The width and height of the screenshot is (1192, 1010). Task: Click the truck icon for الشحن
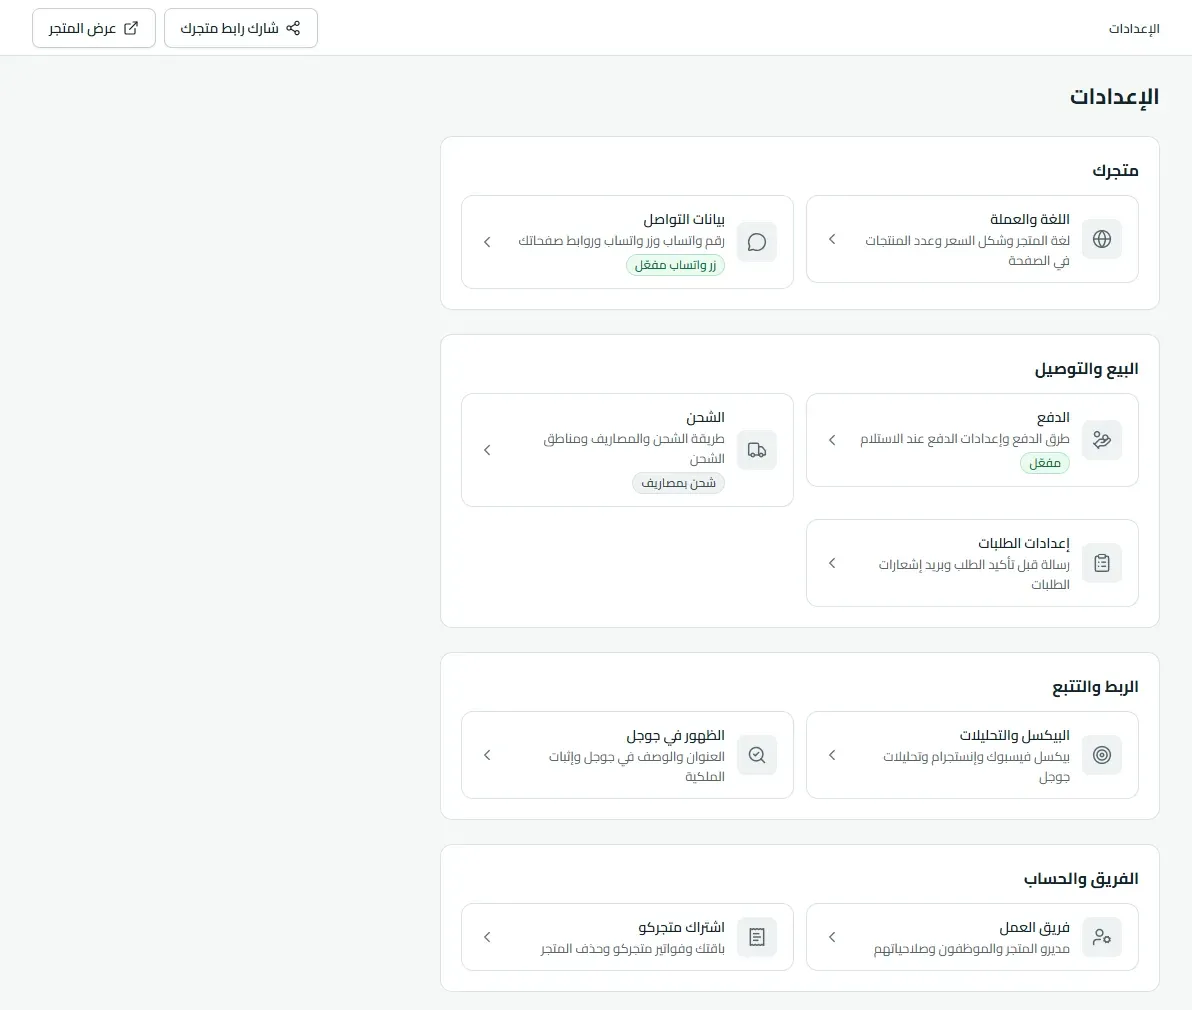[x=756, y=450]
